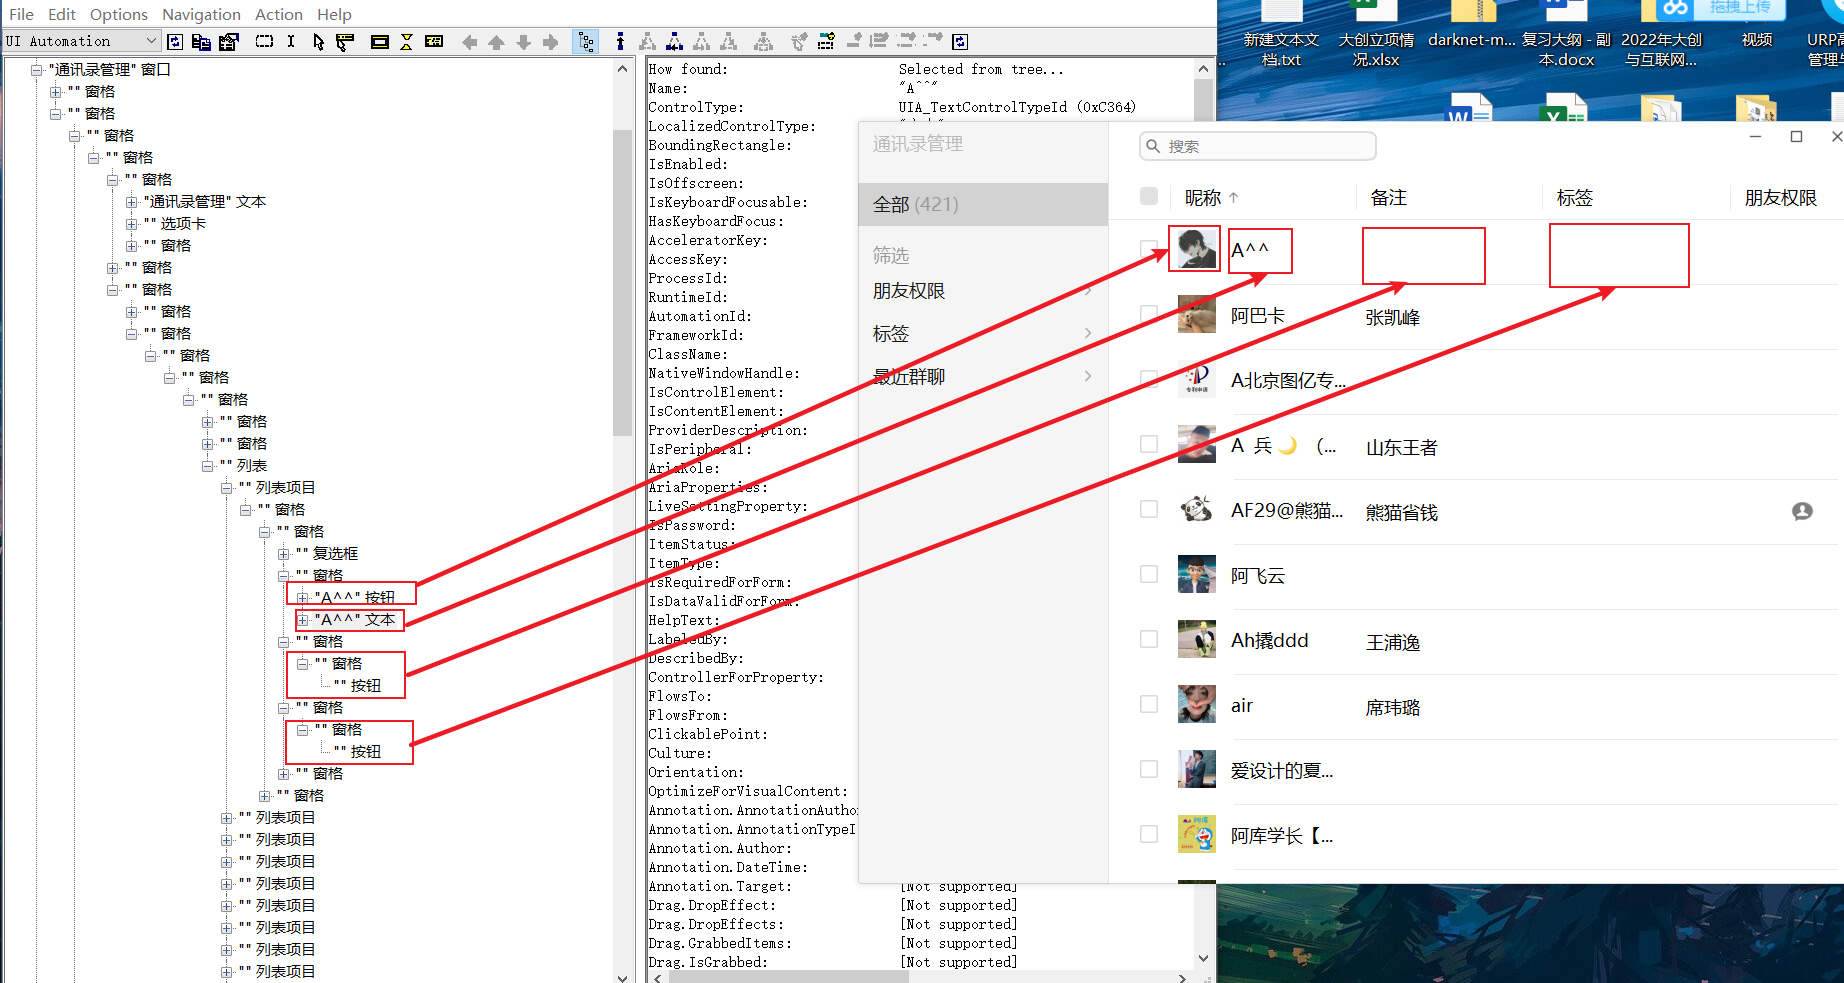Click the properties pane horizontal scrollbar thumb
This screenshot has width=1844, height=983.
tap(788, 977)
